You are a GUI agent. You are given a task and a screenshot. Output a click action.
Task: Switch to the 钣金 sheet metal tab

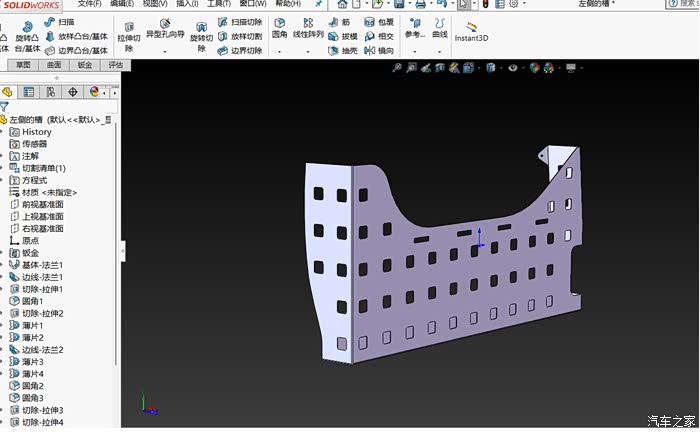[84, 65]
